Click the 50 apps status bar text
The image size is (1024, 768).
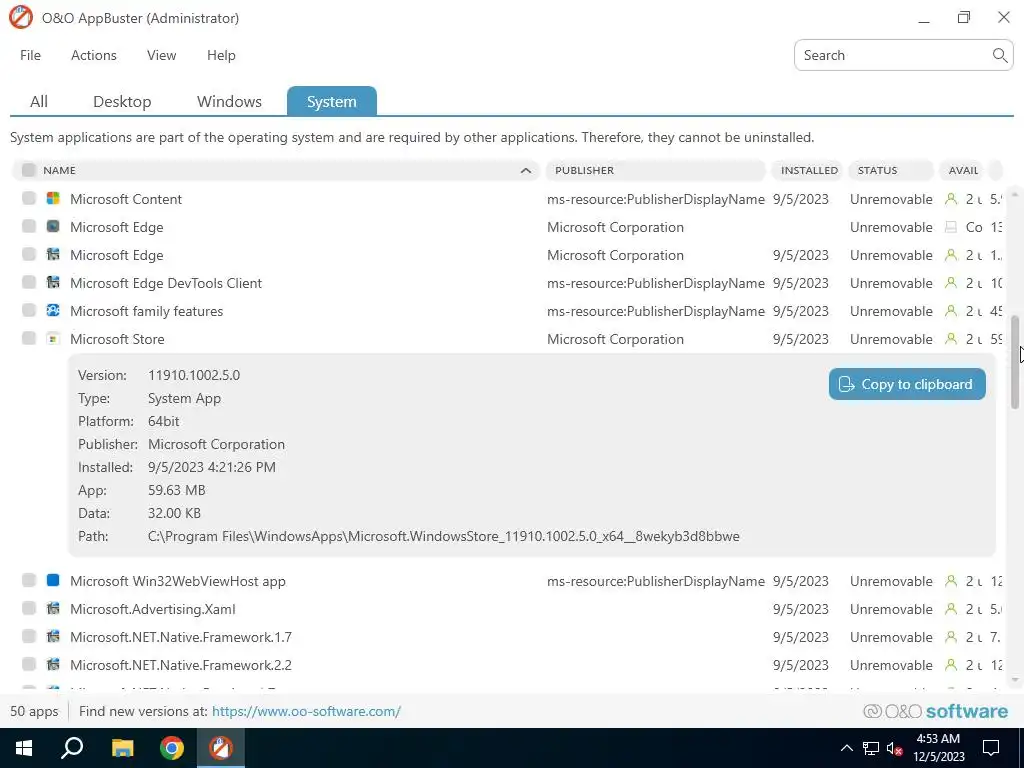coord(34,711)
